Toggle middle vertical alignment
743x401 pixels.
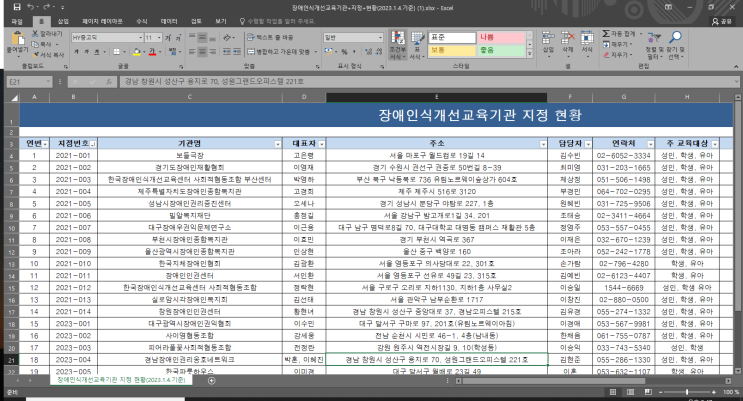tap(202, 37)
